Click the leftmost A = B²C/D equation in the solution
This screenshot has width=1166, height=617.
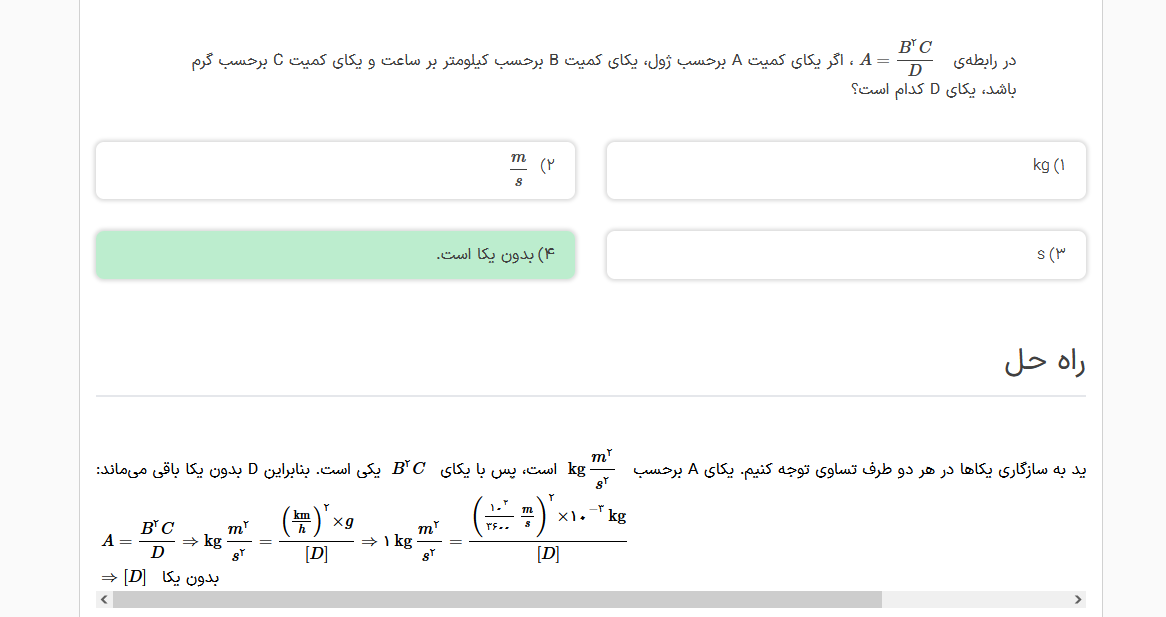pyautogui.click(x=138, y=541)
